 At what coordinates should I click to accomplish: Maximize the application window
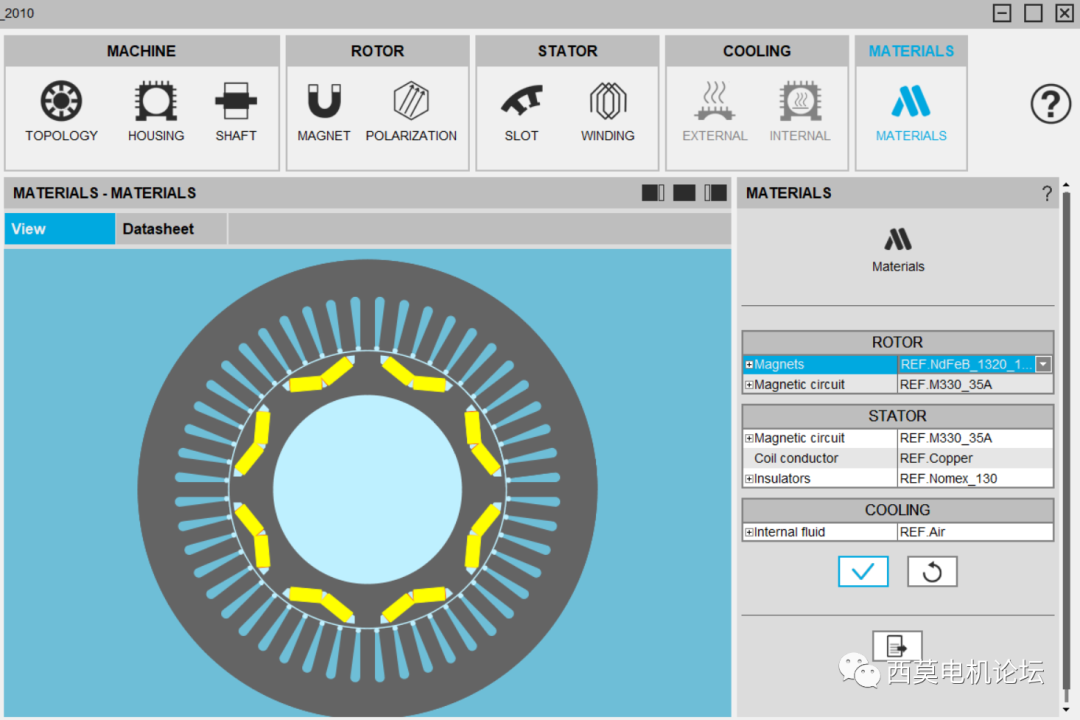(1033, 13)
